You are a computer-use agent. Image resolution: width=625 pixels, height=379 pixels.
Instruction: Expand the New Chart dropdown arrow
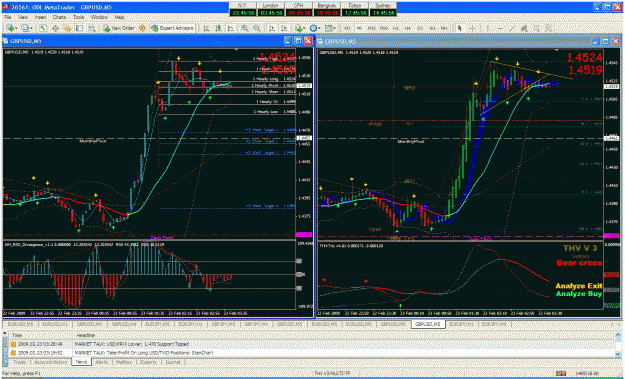pyautogui.click(x=16, y=28)
